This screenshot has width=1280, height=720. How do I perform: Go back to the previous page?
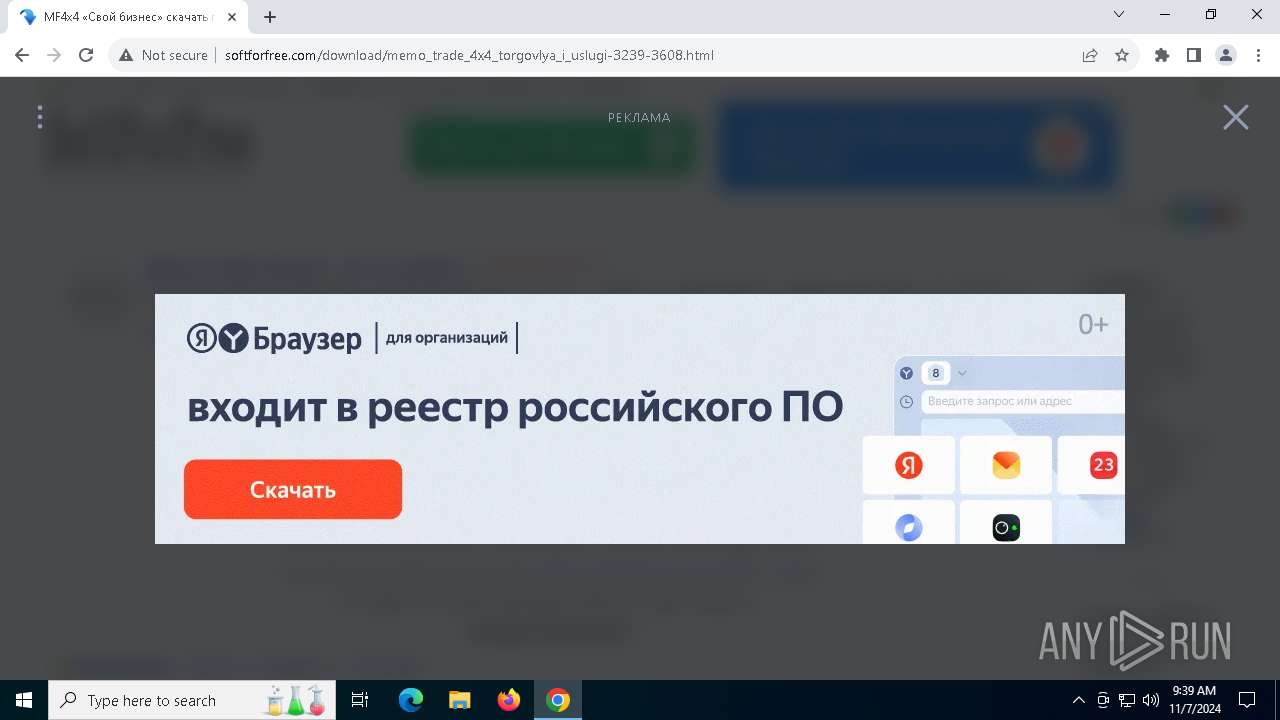22,55
